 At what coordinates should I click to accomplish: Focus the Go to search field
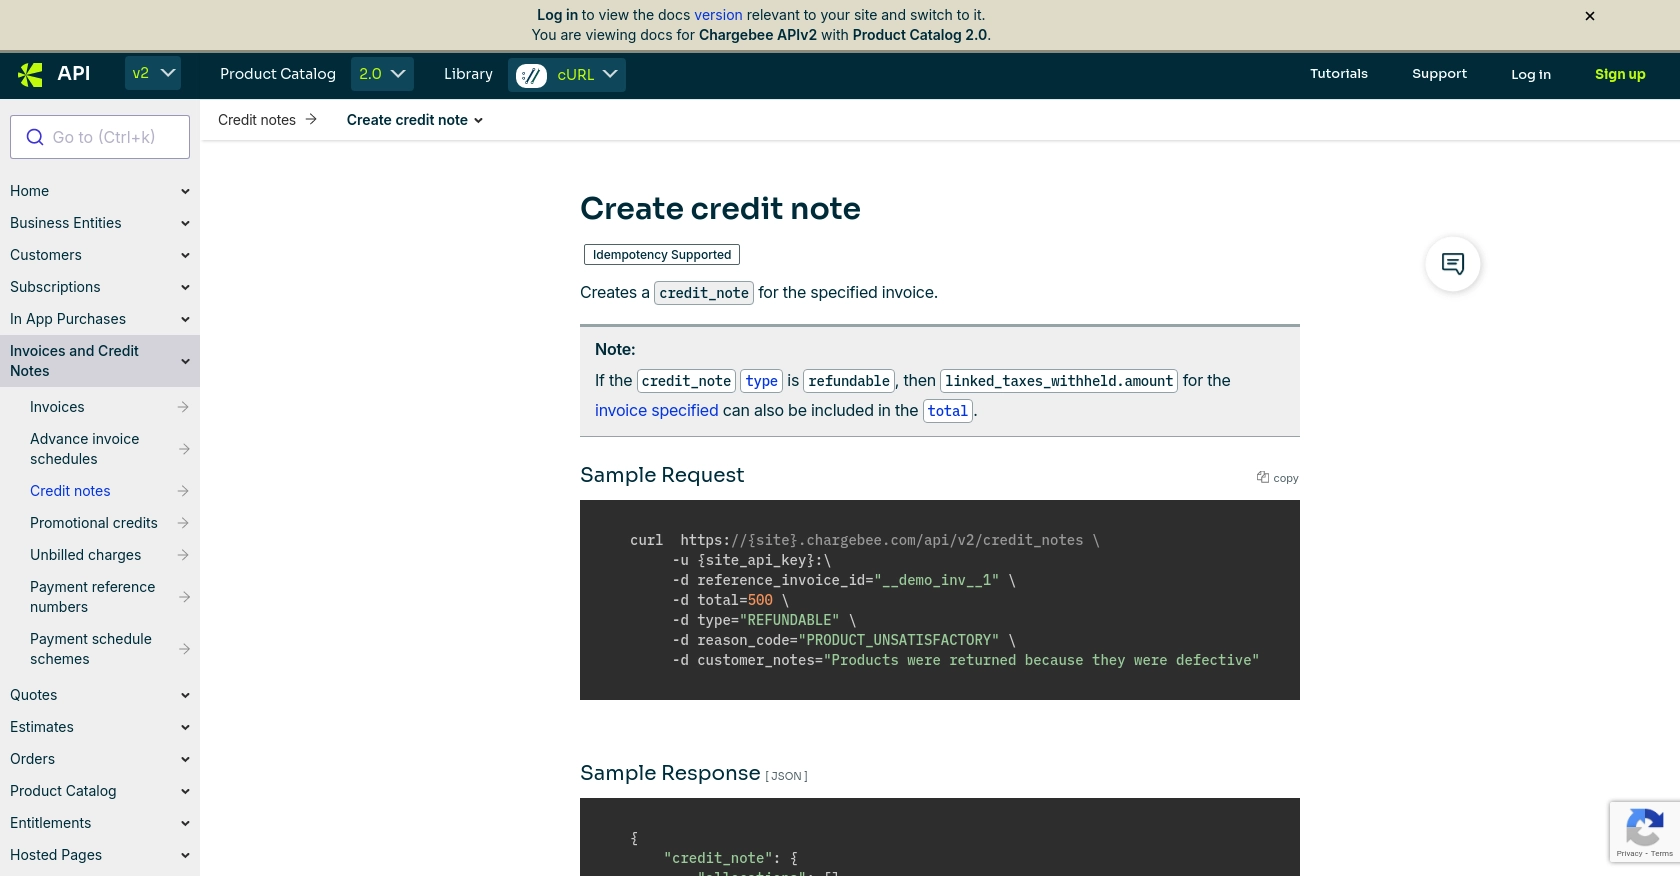point(100,137)
